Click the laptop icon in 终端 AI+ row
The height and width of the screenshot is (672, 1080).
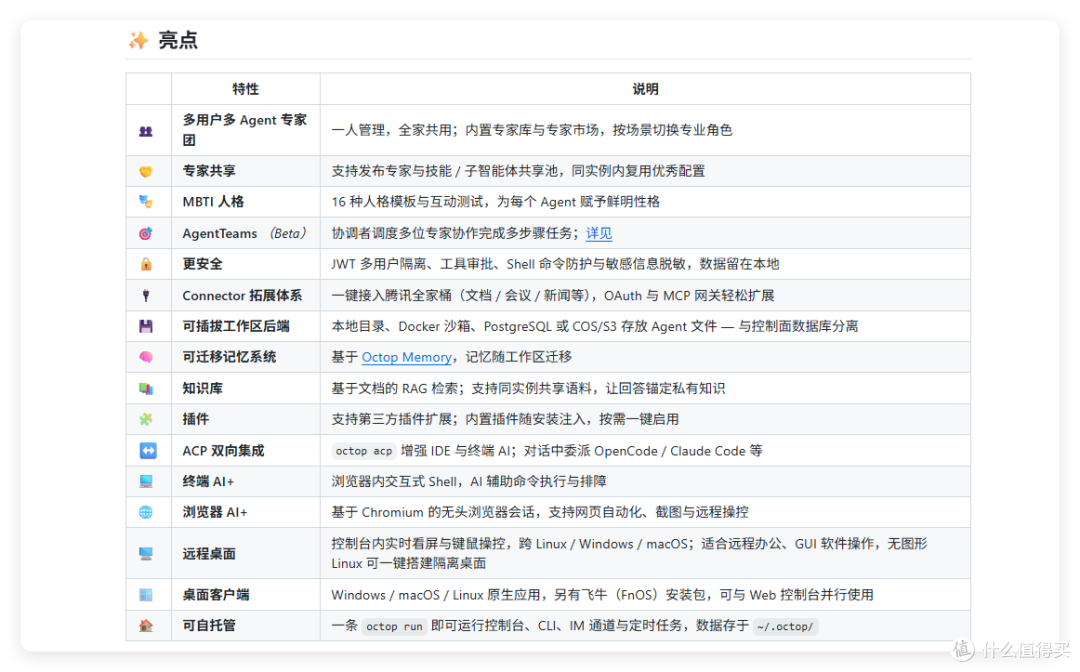coord(146,481)
